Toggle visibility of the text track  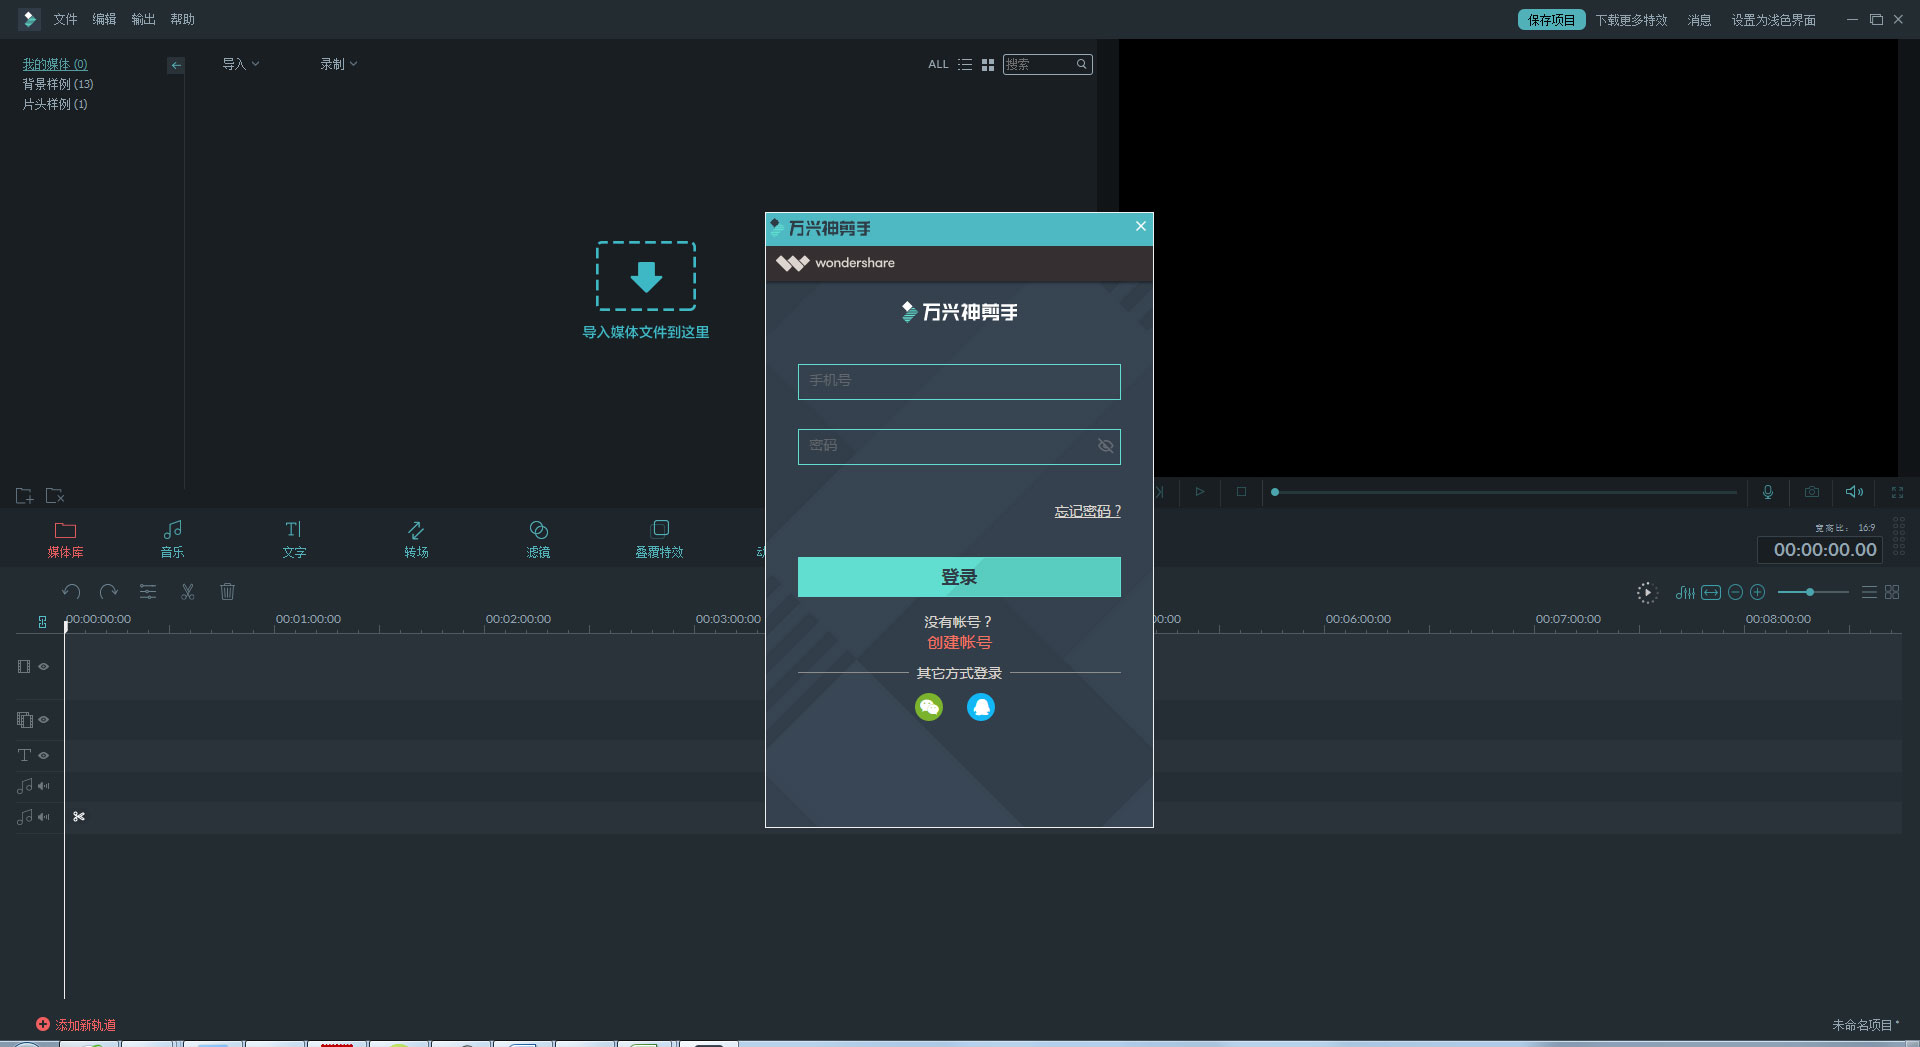(x=44, y=755)
